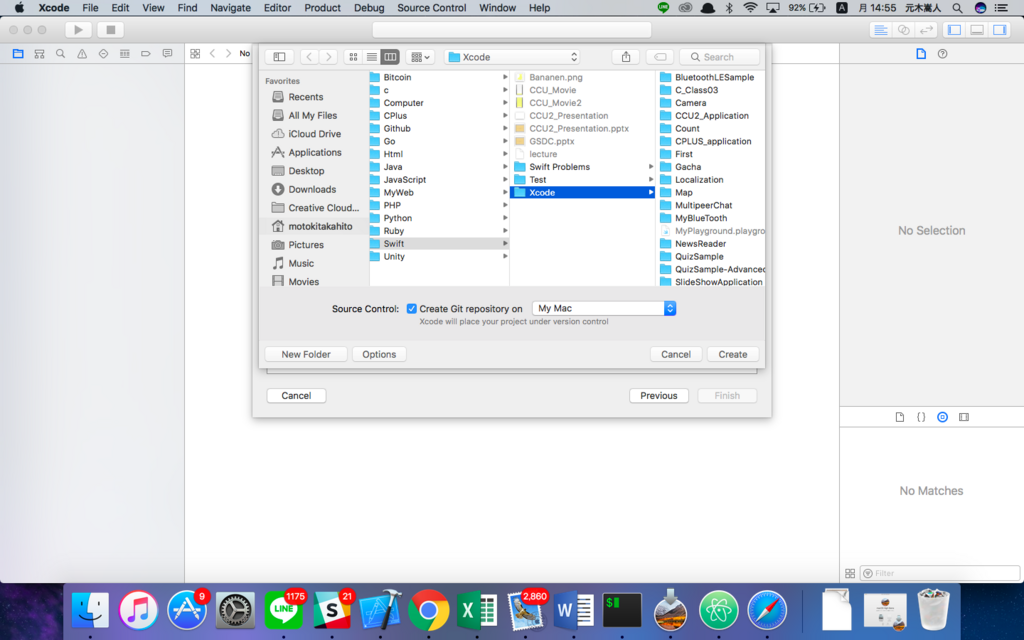
Task: Go forward in the file dialog
Action: click(328, 57)
